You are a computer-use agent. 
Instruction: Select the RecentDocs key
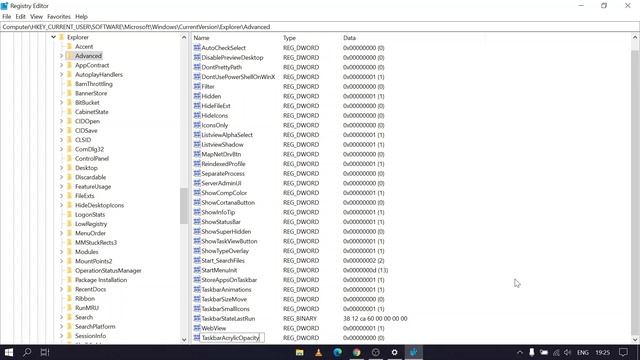(90, 289)
